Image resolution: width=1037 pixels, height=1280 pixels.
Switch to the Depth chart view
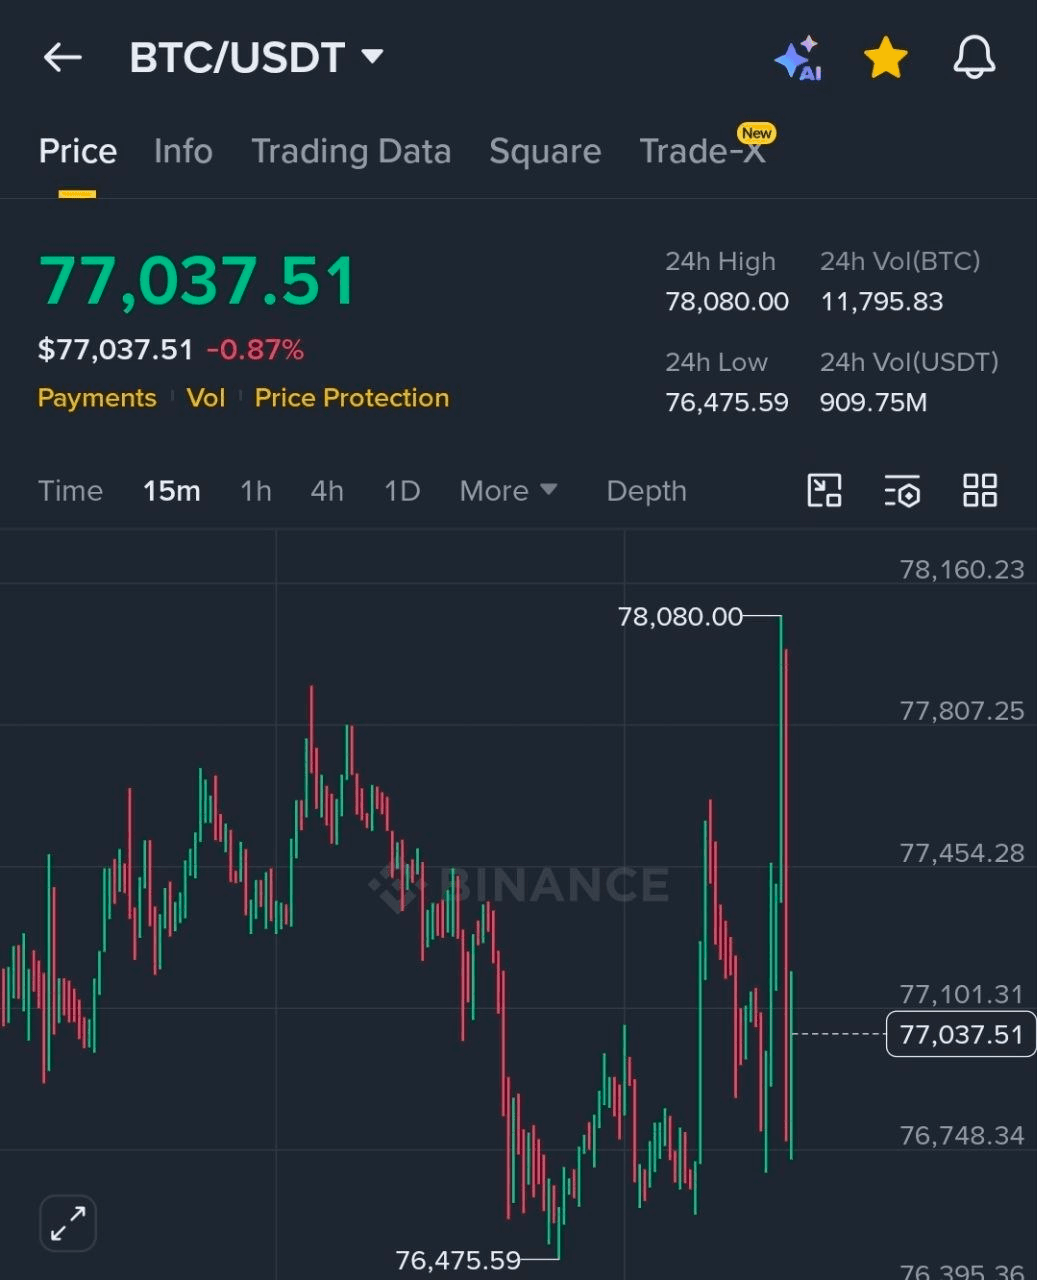[x=646, y=491]
